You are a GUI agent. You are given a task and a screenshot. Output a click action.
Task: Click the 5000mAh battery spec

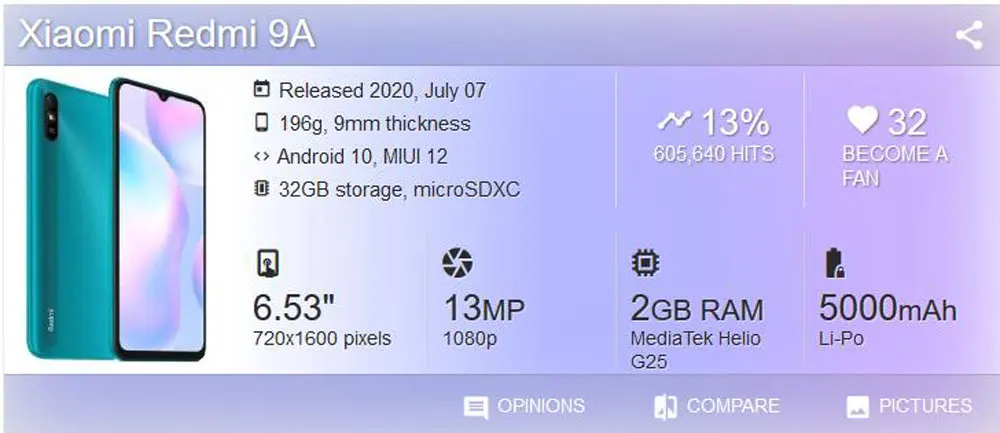pyautogui.click(x=887, y=308)
